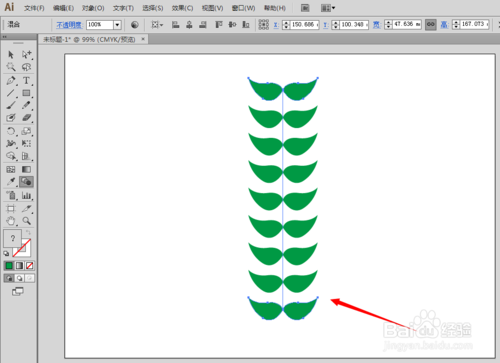Toggle constrain width and height proportions
This screenshot has height=363, width=500.
(x=431, y=24)
